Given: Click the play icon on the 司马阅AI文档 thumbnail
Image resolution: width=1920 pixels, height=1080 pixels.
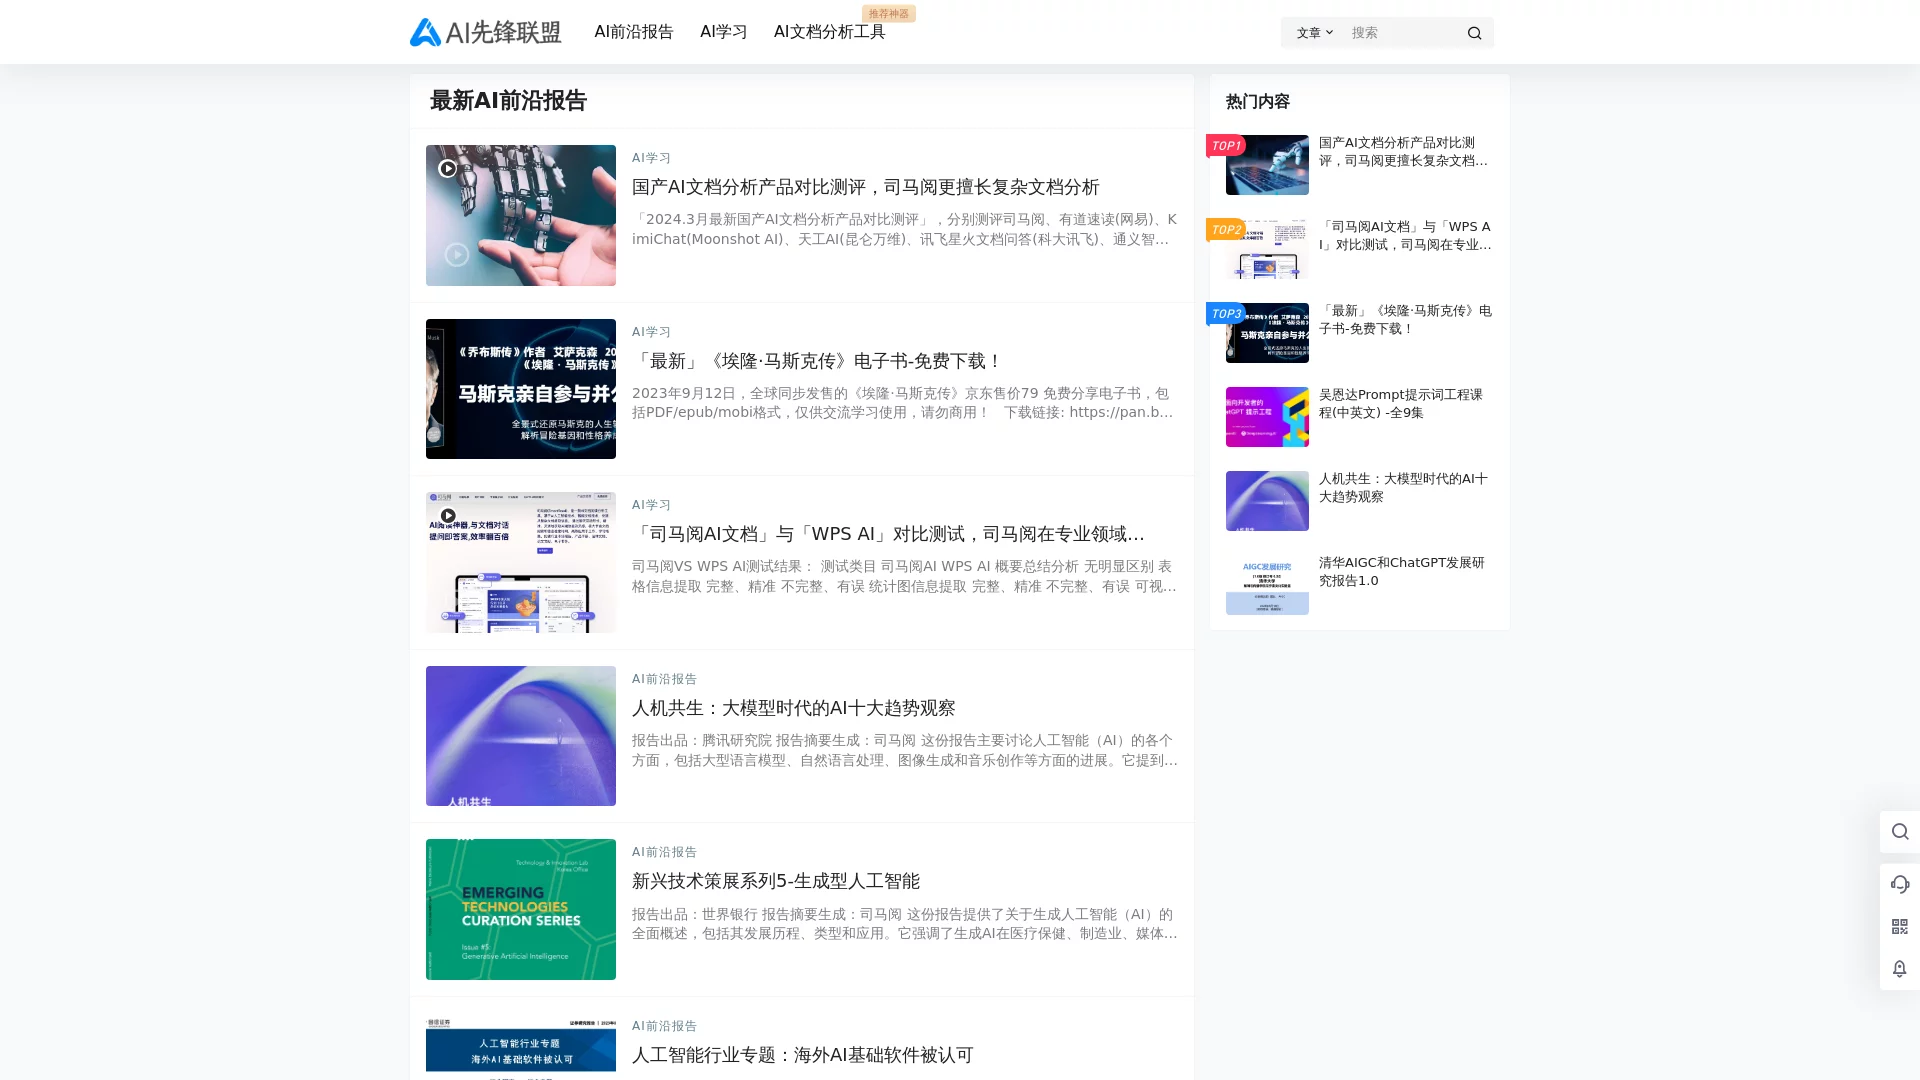Looking at the screenshot, I should click(x=447, y=515).
